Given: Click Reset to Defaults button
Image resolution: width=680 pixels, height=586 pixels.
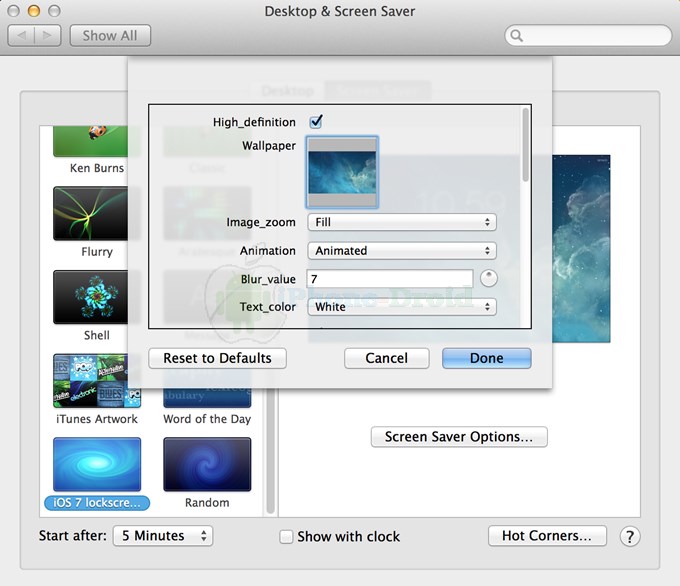Looking at the screenshot, I should coord(217,358).
